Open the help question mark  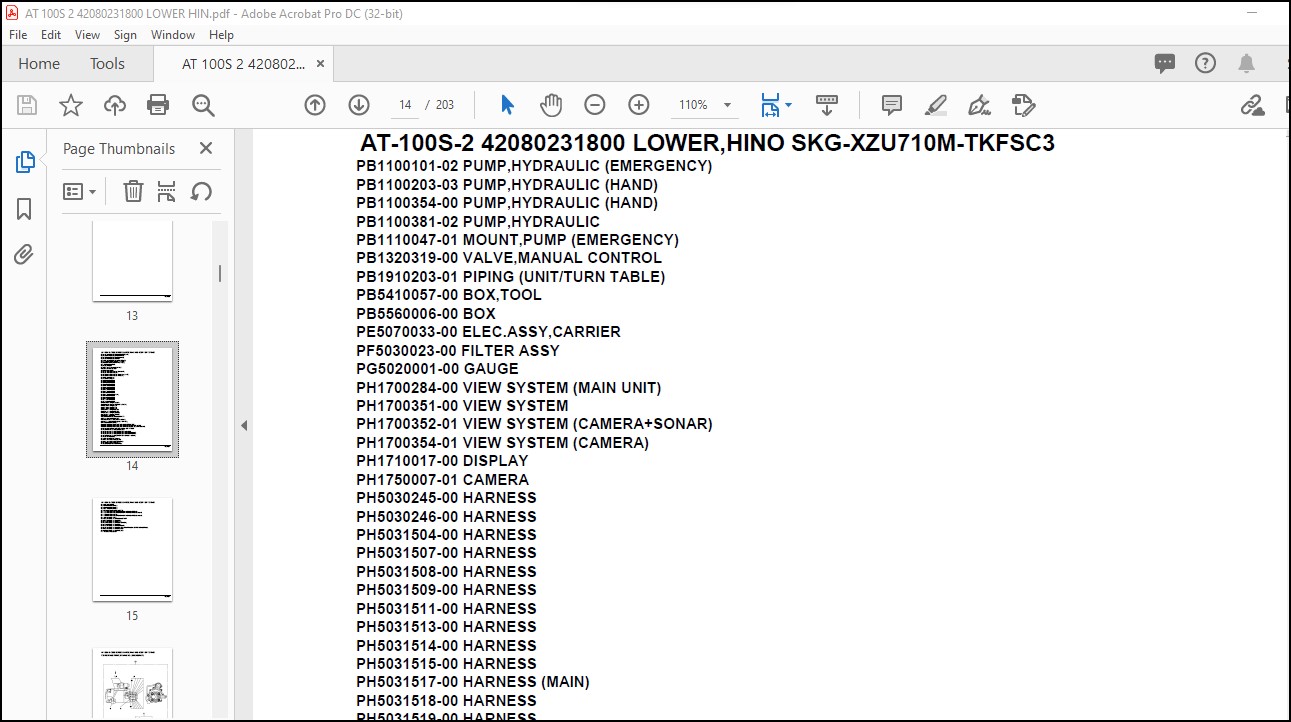[1206, 63]
